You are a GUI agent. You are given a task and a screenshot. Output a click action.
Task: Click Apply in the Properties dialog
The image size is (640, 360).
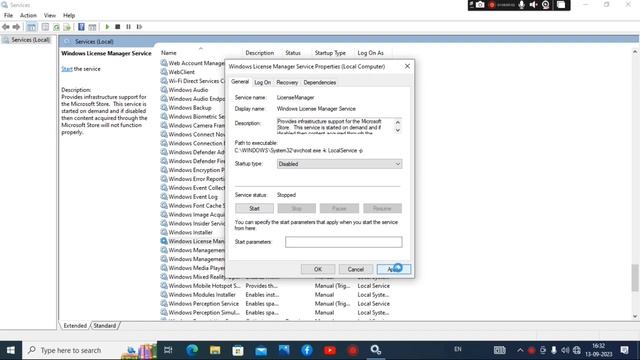click(394, 269)
